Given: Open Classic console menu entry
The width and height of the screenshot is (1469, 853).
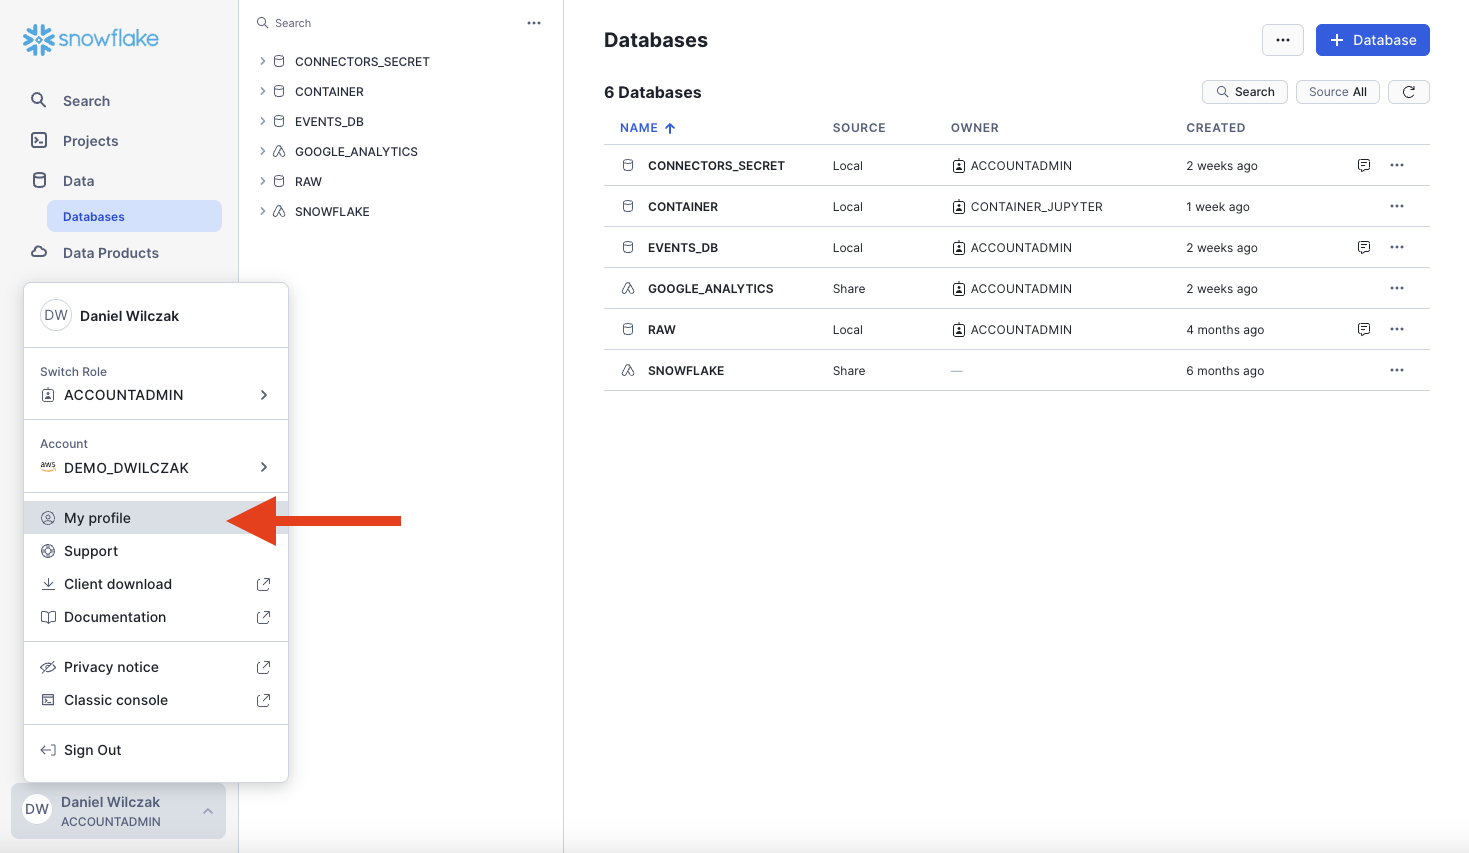Looking at the screenshot, I should (x=116, y=700).
